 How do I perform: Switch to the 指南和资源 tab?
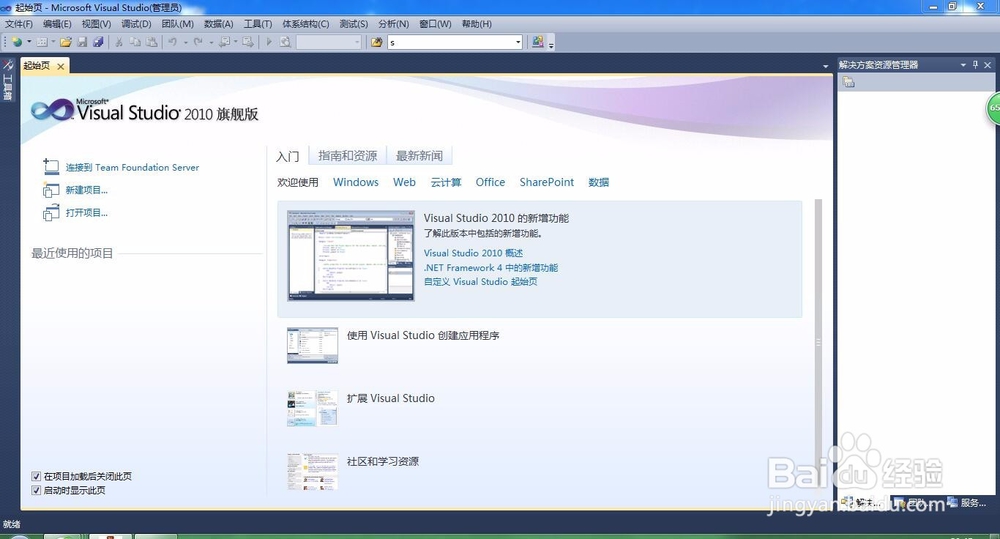(348, 156)
